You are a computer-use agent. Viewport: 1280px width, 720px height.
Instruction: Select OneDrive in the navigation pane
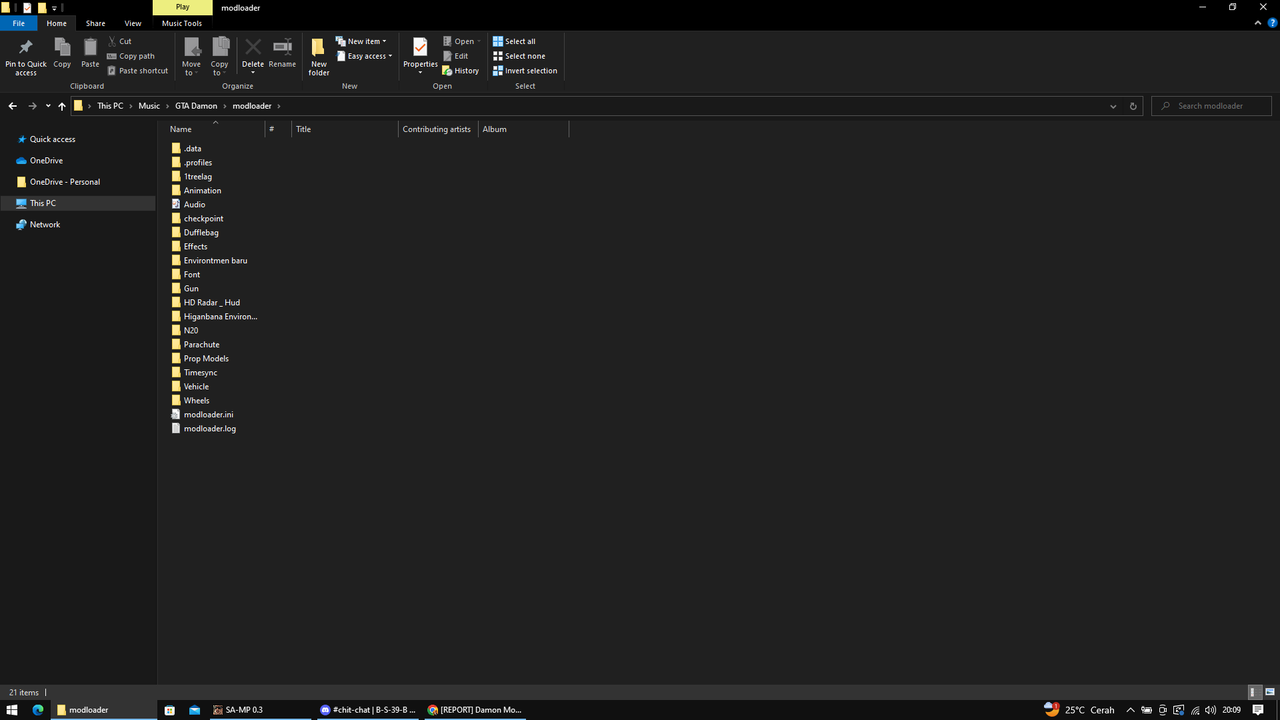46,160
